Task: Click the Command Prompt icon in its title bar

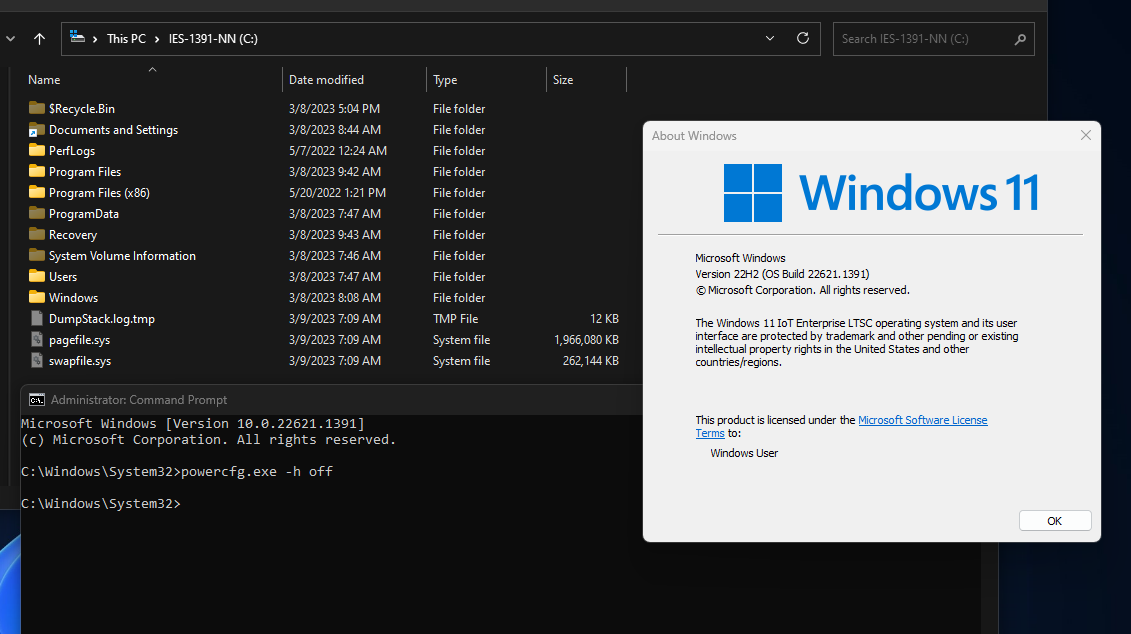Action: [x=37, y=400]
